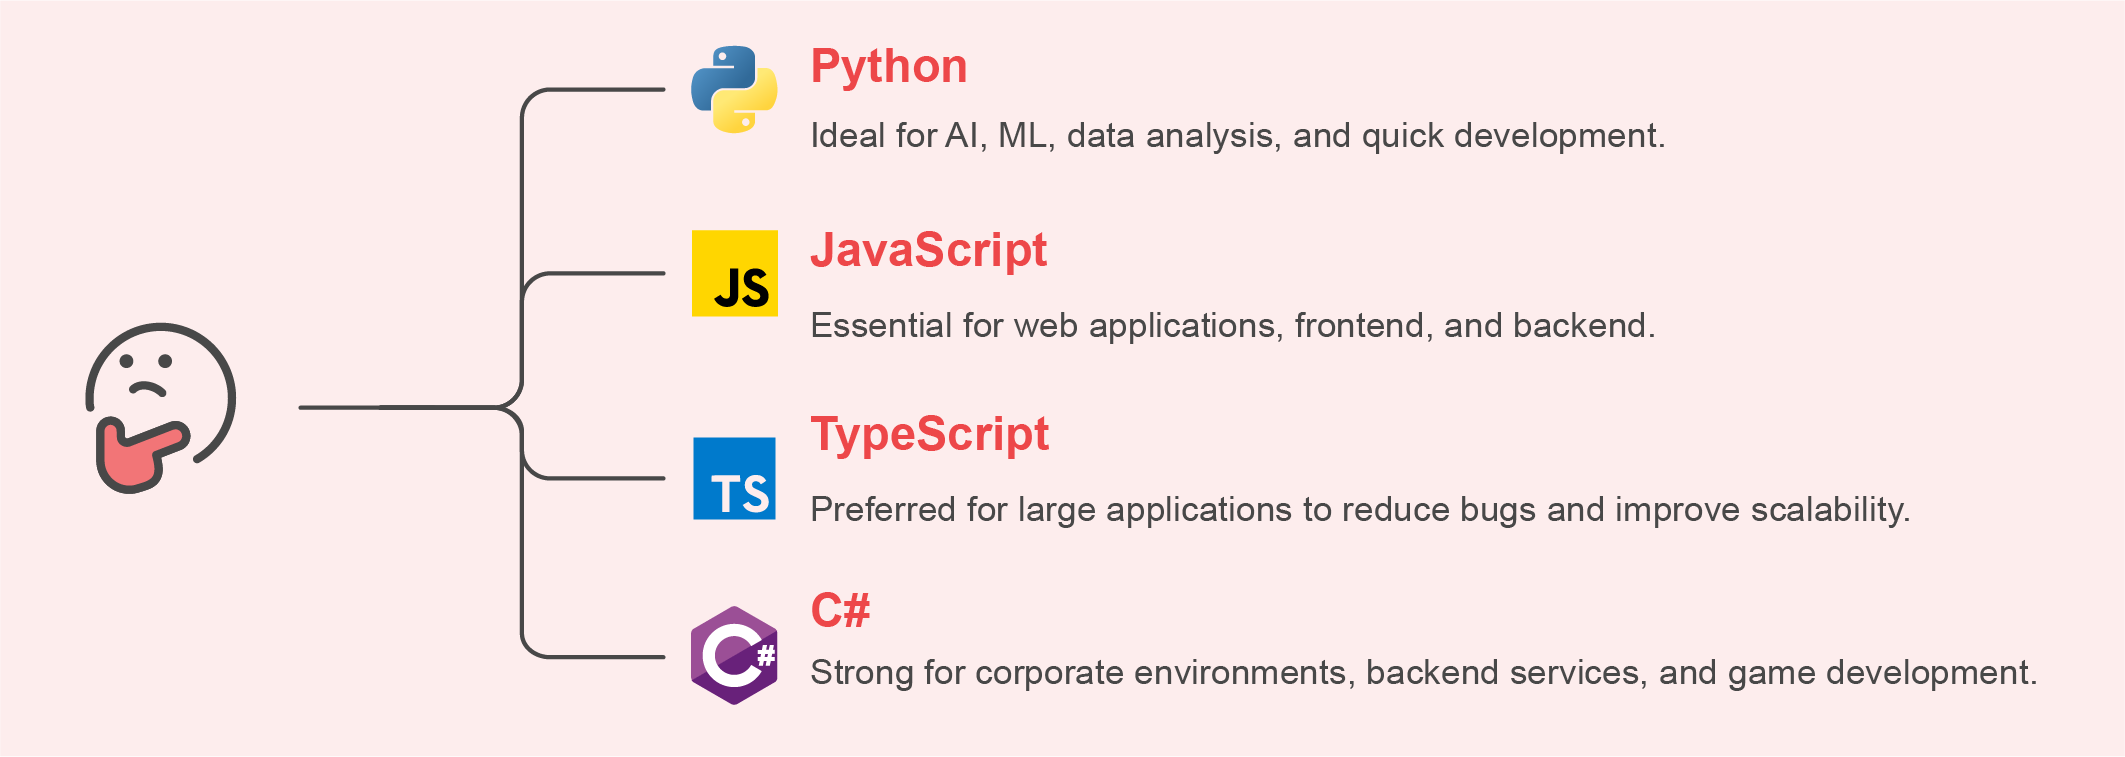Click the 'Strong for corporate environments' description

pos(1422,673)
